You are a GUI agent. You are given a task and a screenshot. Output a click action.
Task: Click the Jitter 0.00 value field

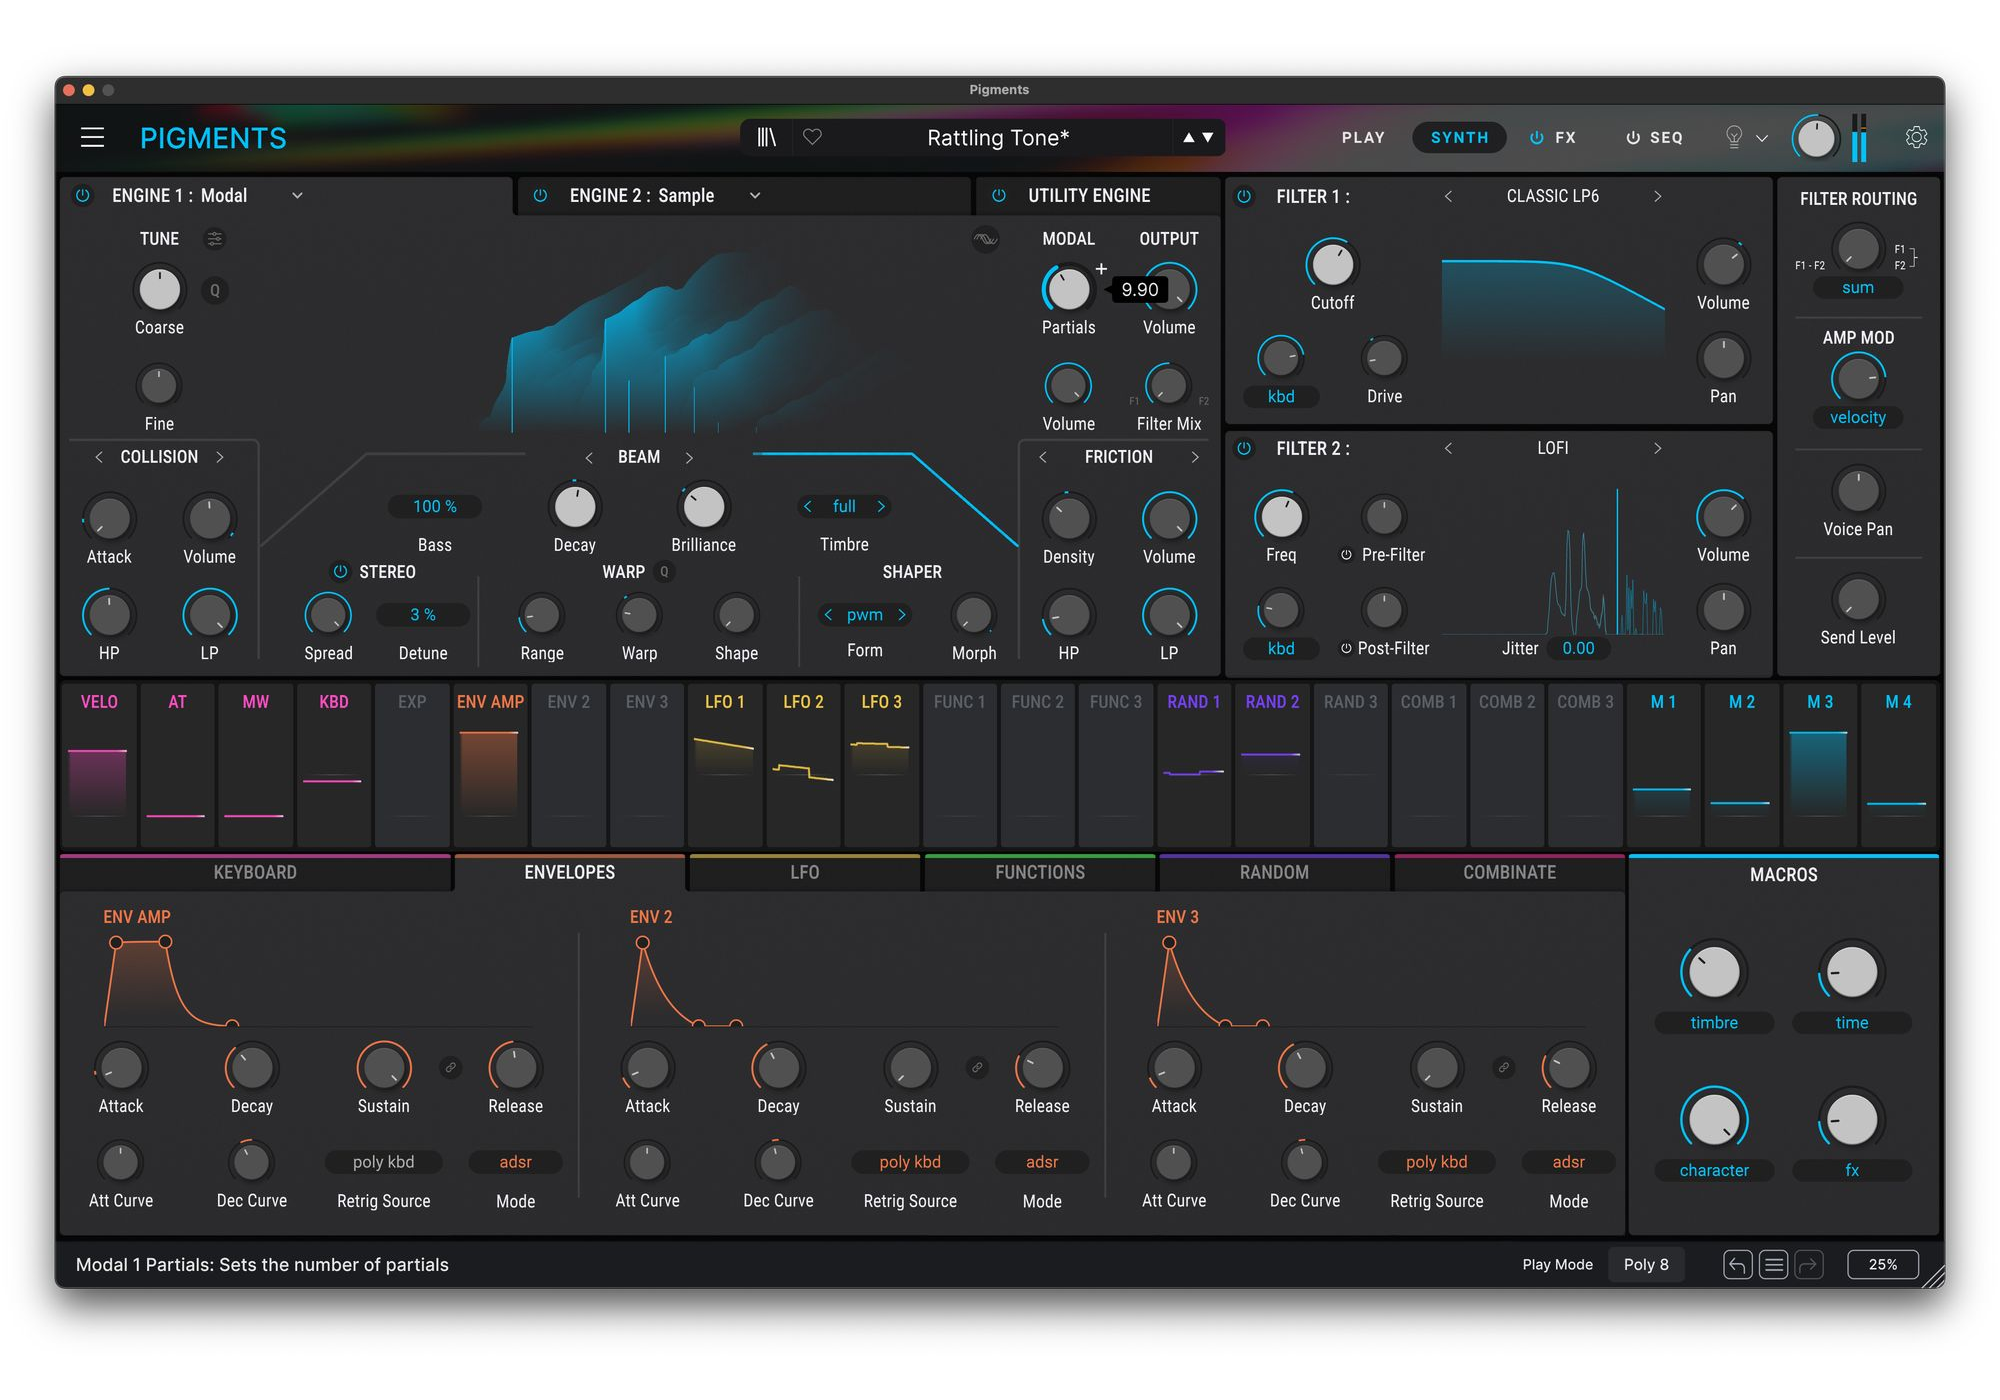tap(1578, 648)
